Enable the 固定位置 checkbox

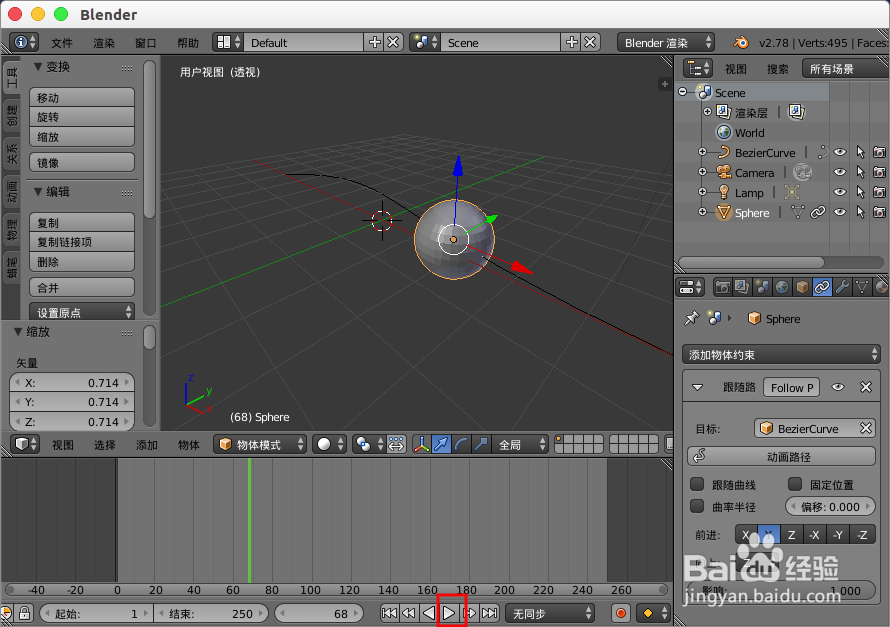(795, 484)
